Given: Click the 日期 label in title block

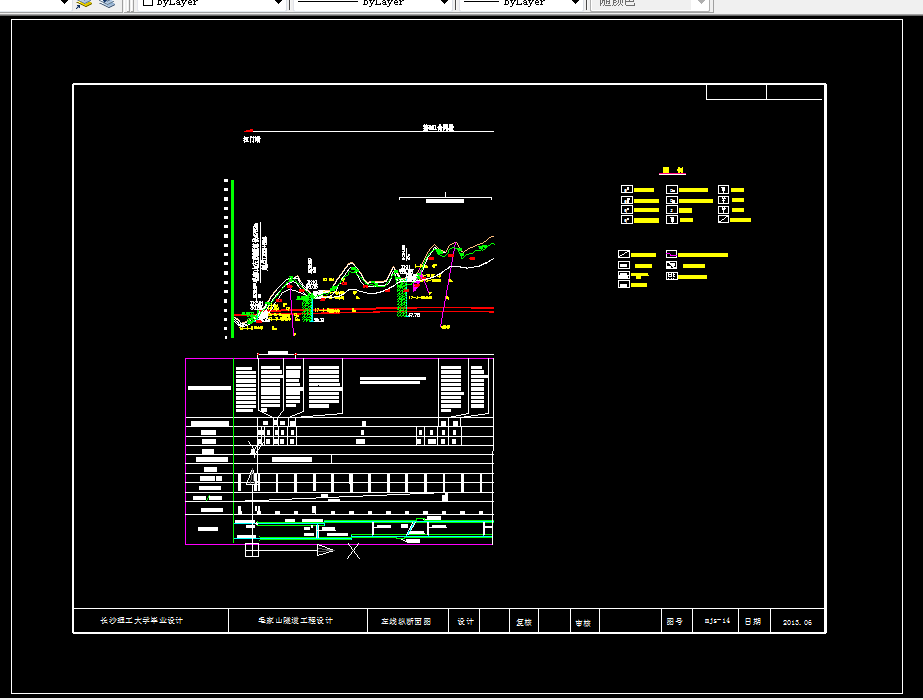Looking at the screenshot, I should (x=753, y=621).
